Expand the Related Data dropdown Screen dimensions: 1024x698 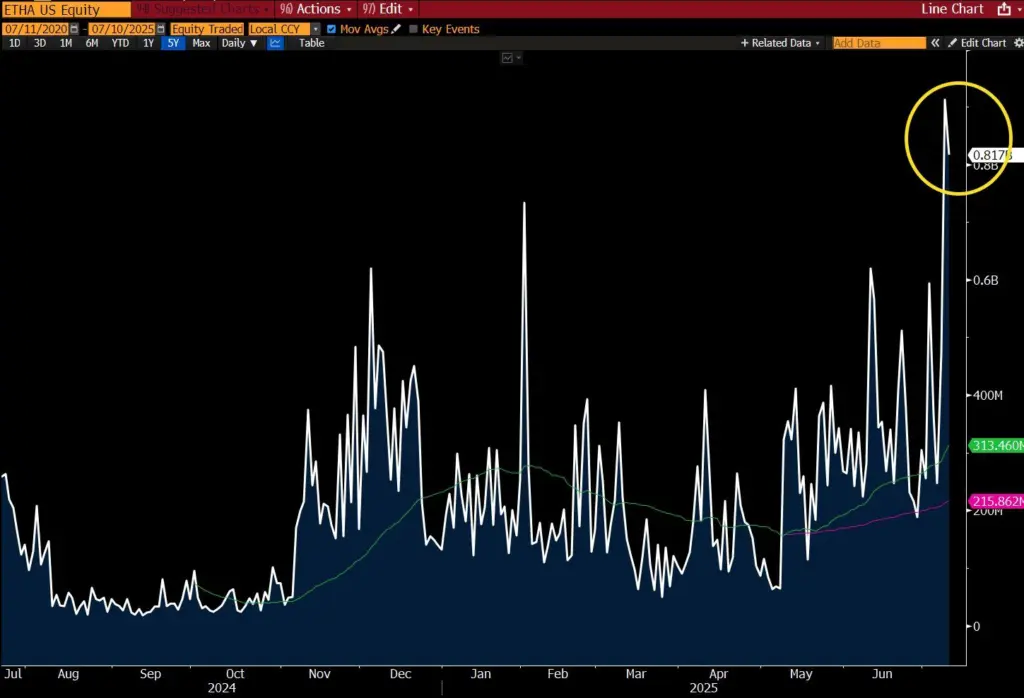[778, 43]
